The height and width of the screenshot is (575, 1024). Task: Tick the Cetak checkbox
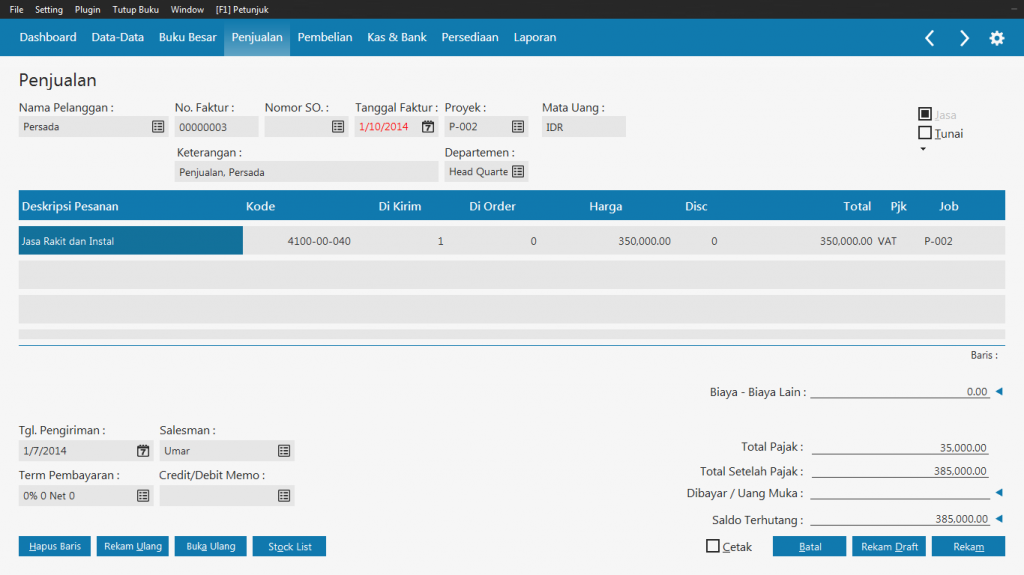[x=713, y=546]
